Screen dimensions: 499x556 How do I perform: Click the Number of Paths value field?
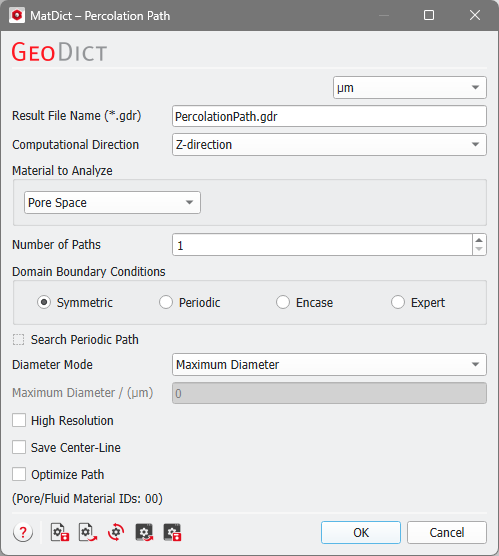[322, 245]
